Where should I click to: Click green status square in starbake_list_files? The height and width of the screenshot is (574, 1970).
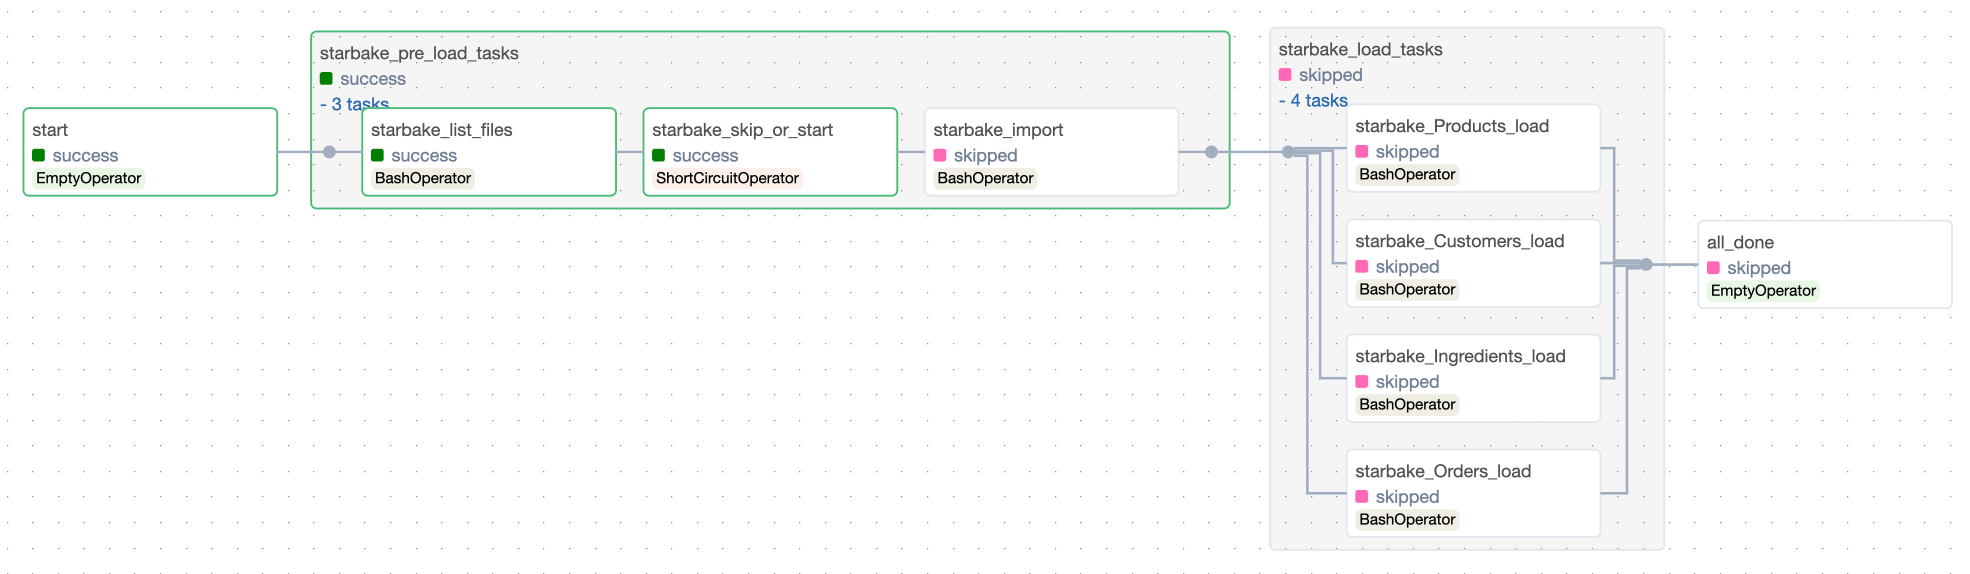378,155
